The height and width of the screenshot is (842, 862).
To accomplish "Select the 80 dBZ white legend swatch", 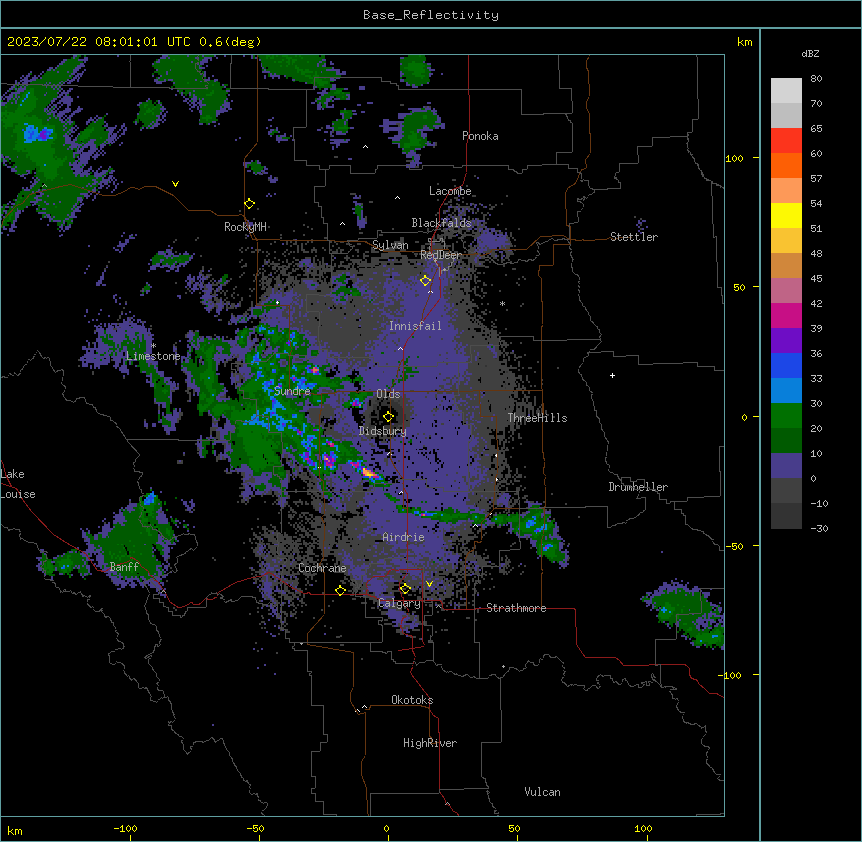I will pyautogui.click(x=786, y=90).
